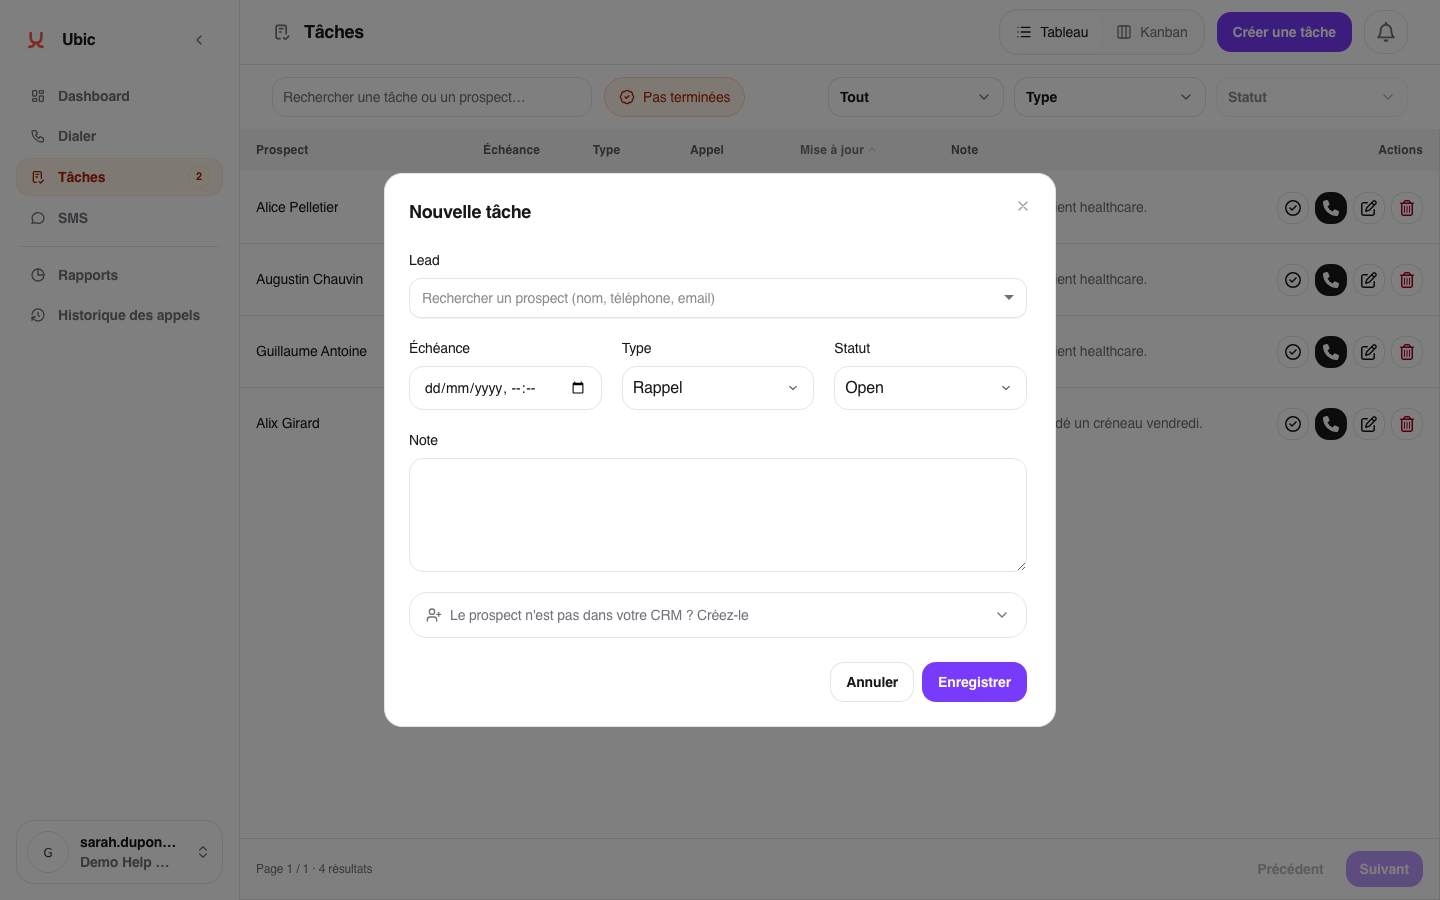This screenshot has height=900, width=1440.
Task: Mark Alix Girard's task as complete
Action: (x=1292, y=424)
